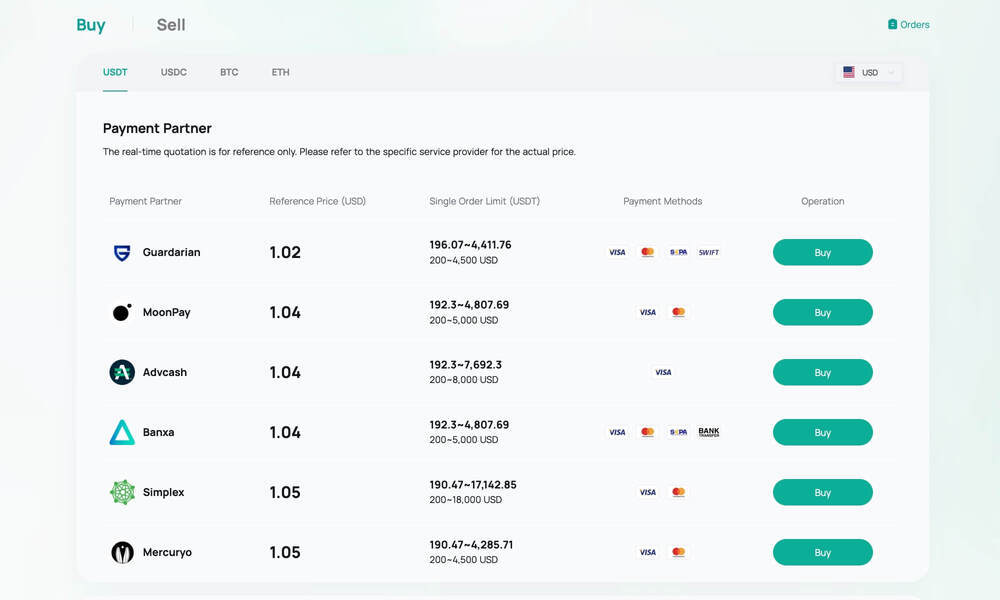The image size is (1000, 600).
Task: Click the Simplex green logo
Action: (122, 492)
